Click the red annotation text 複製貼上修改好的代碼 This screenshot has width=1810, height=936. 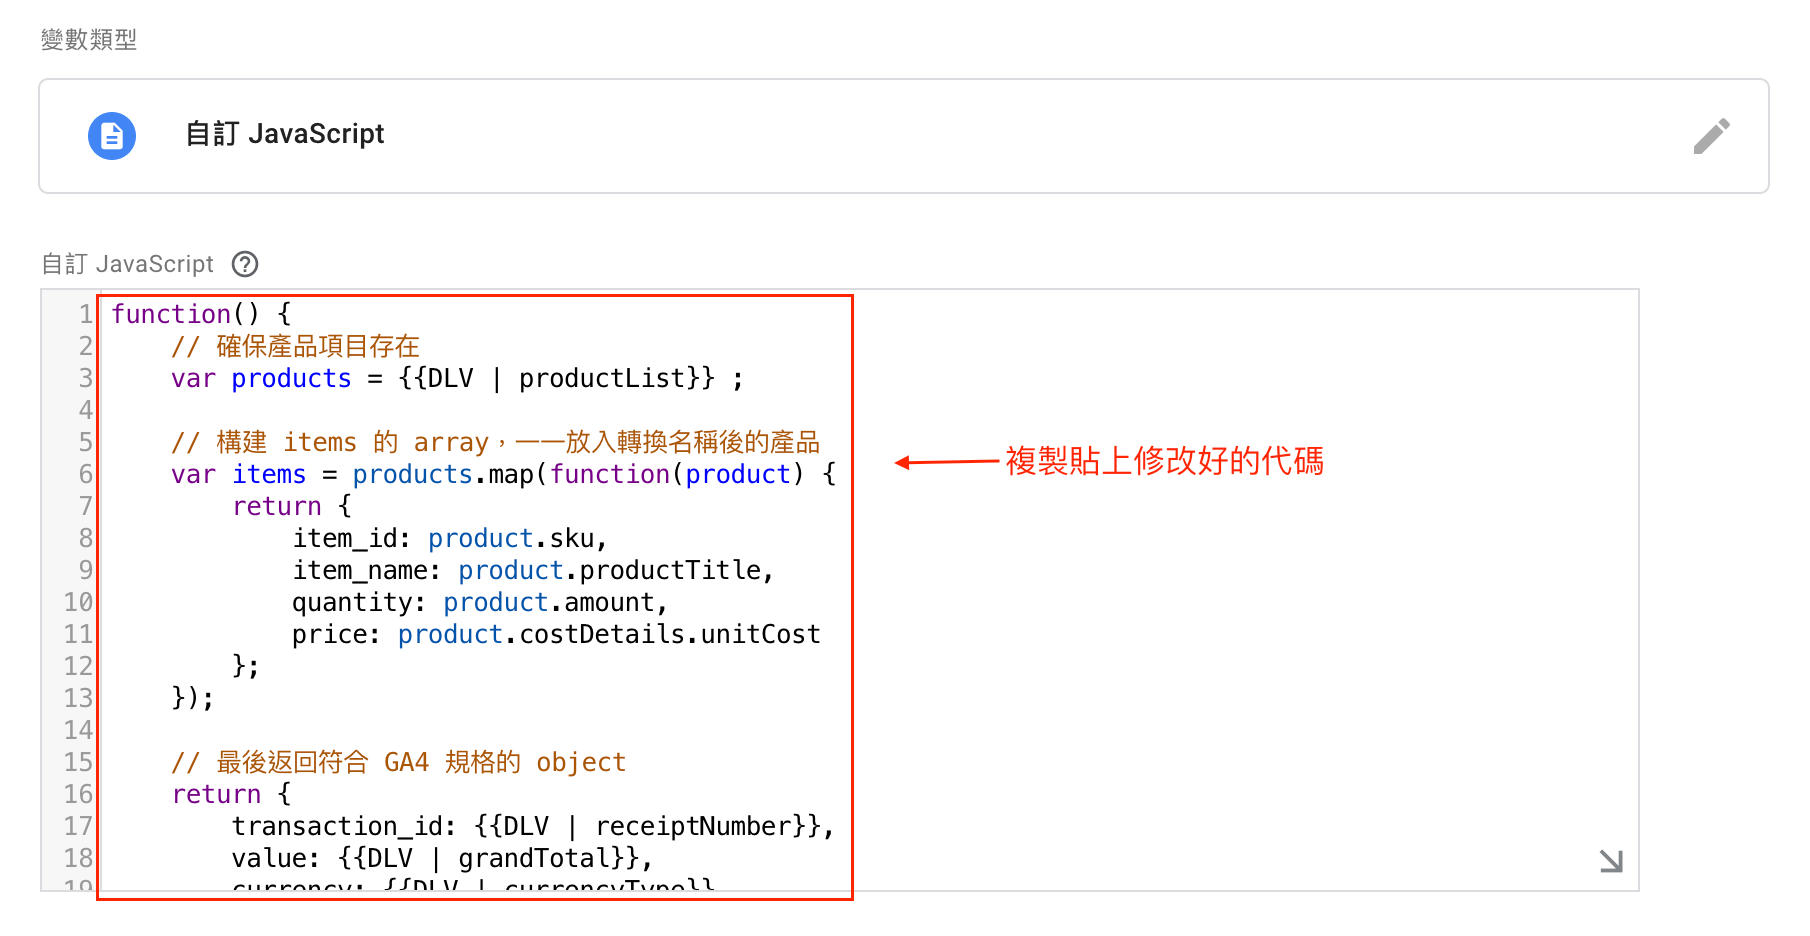click(x=1164, y=461)
